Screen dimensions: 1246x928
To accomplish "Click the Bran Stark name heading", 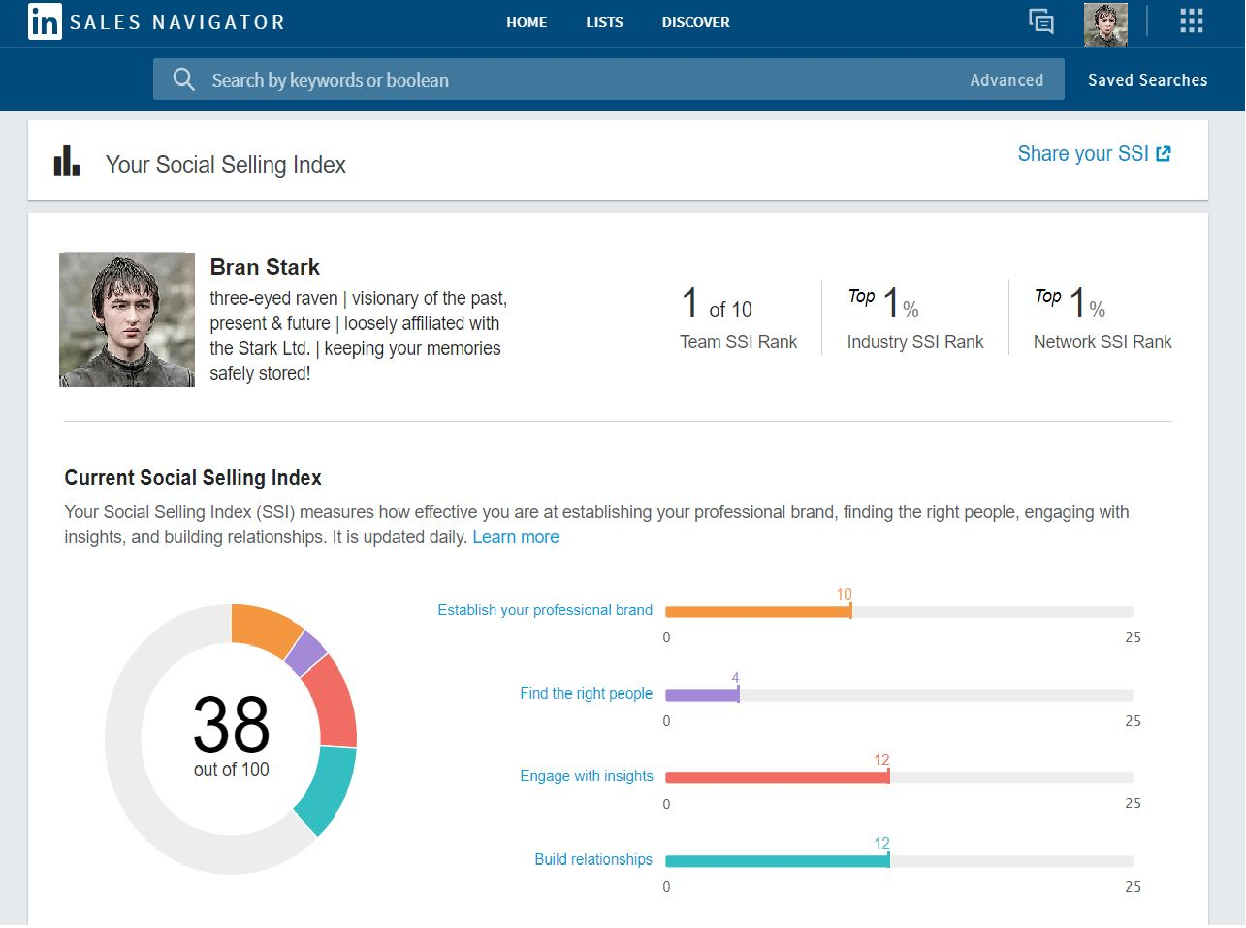I will click(265, 267).
